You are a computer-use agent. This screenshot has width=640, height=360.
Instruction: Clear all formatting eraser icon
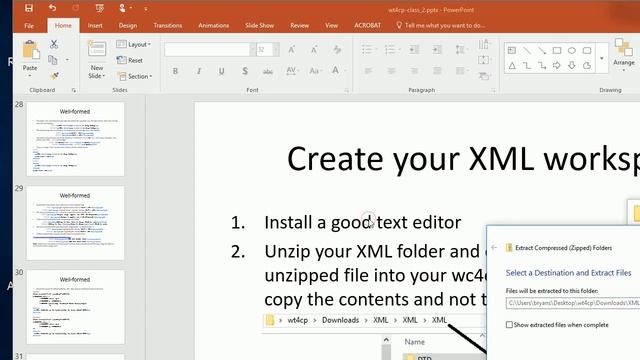[337, 50]
